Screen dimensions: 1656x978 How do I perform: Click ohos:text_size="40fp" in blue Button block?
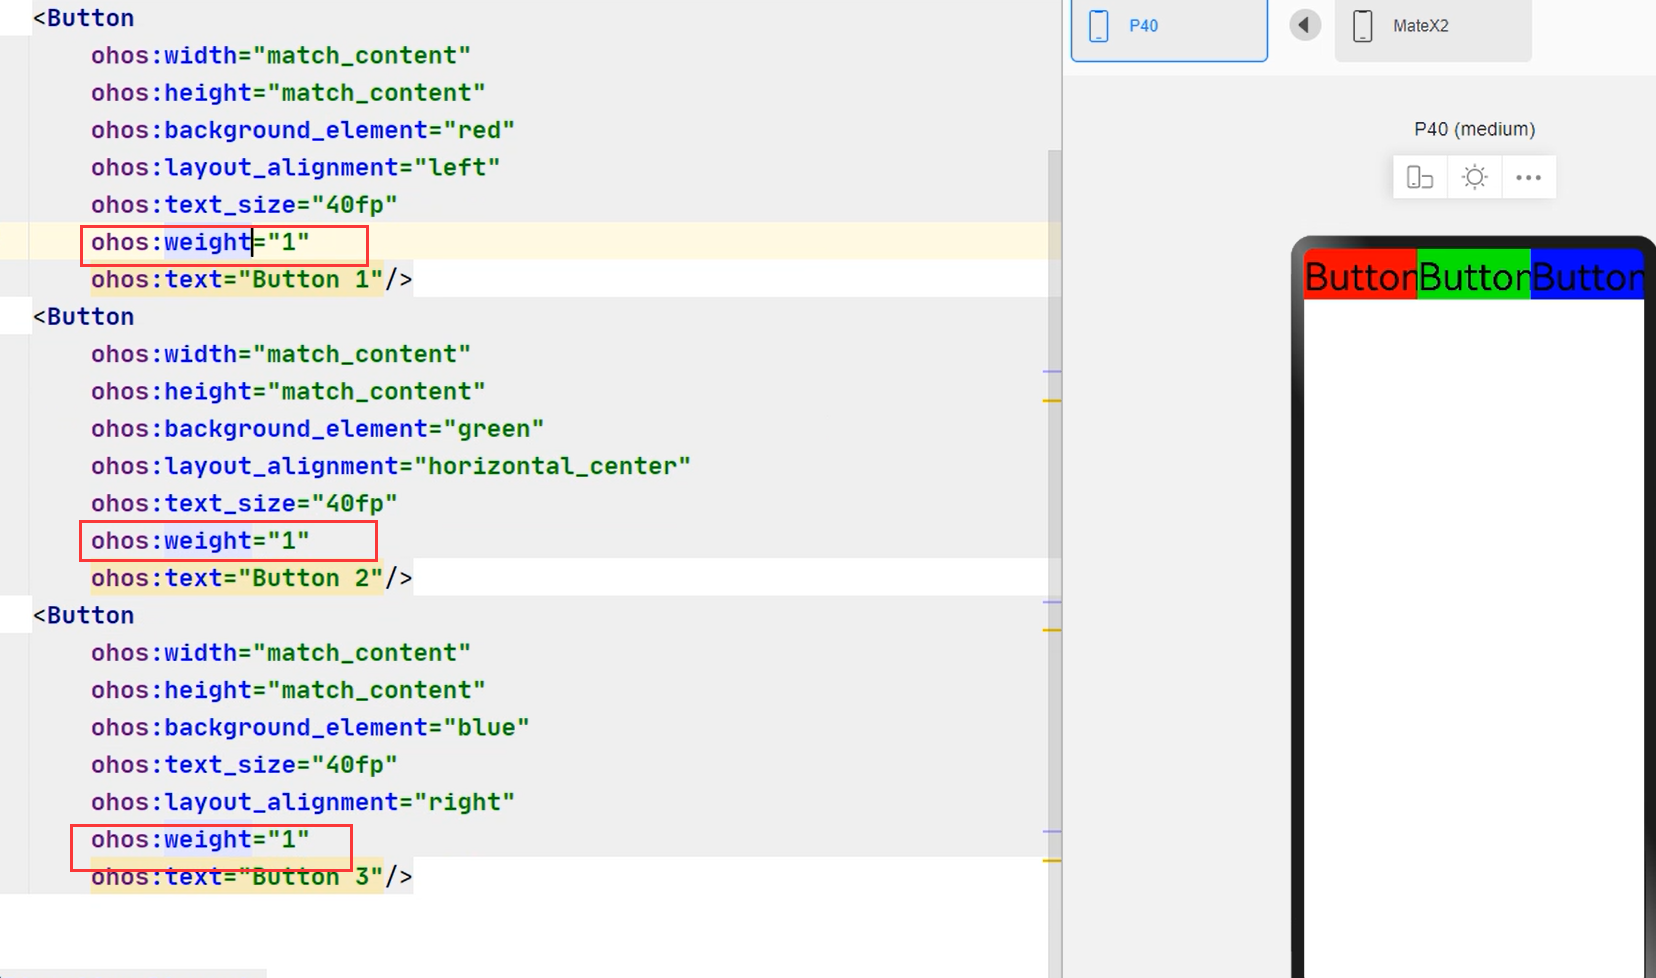244,765
